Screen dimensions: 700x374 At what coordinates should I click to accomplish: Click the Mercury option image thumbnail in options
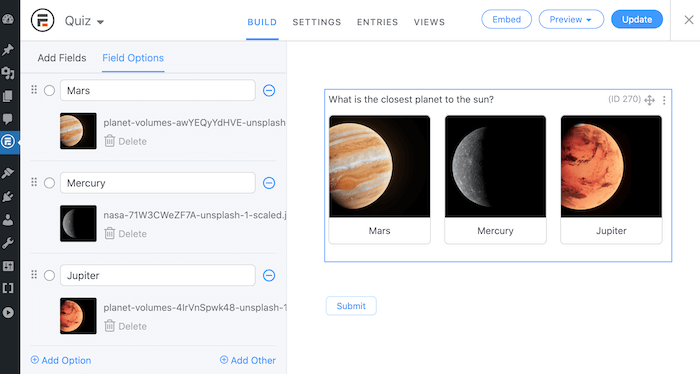click(78, 223)
